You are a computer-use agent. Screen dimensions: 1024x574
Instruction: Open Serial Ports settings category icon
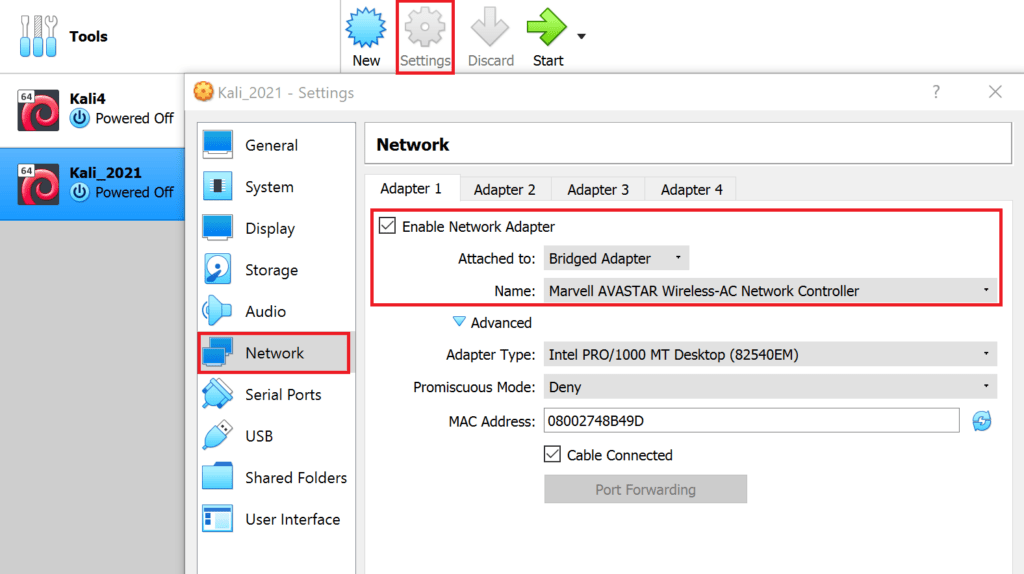pyautogui.click(x=217, y=394)
